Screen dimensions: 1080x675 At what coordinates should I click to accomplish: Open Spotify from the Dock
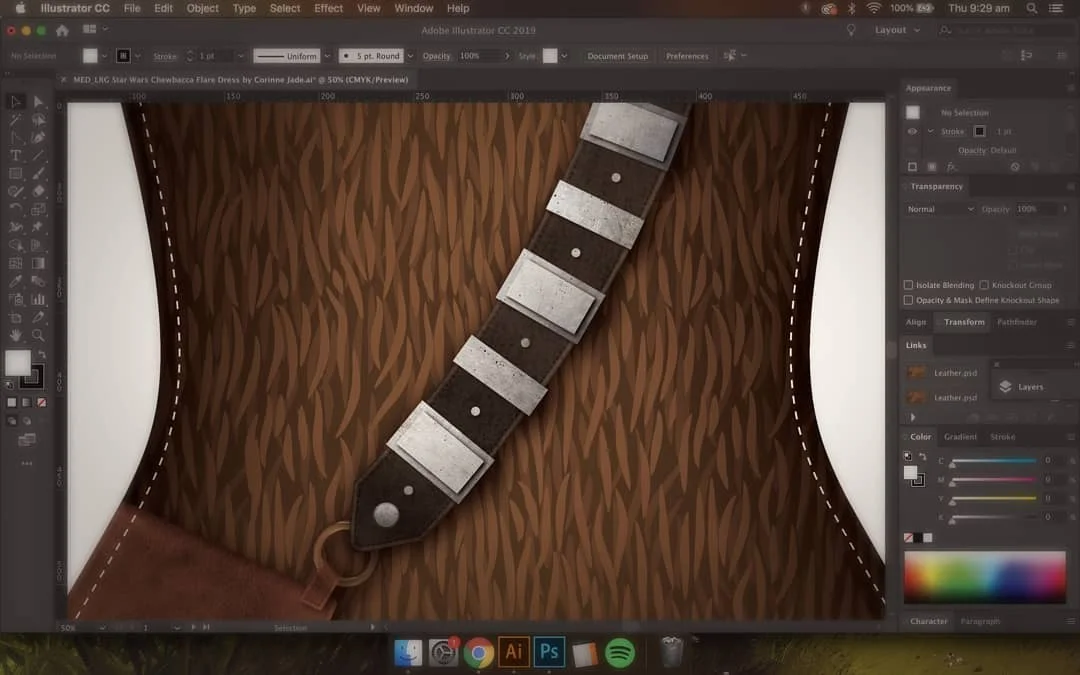[620, 652]
